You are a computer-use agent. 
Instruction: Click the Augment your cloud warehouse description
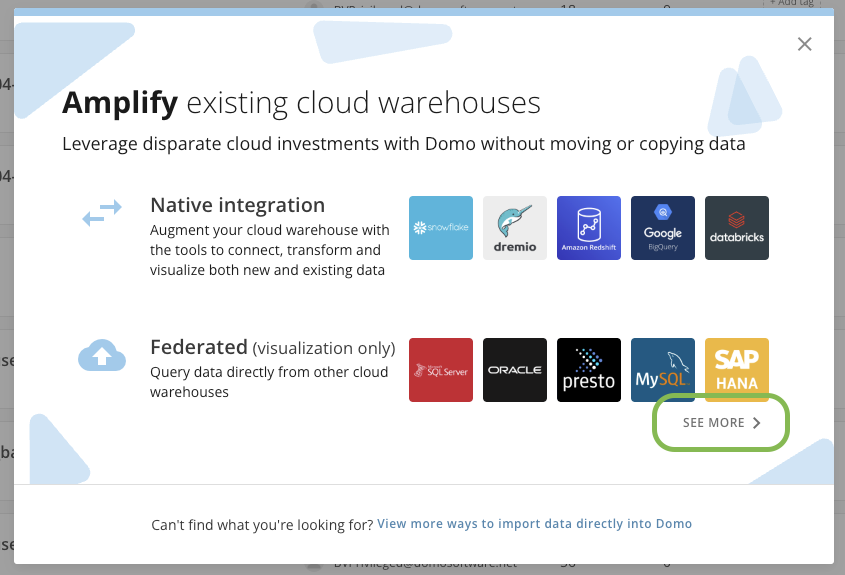(x=269, y=250)
